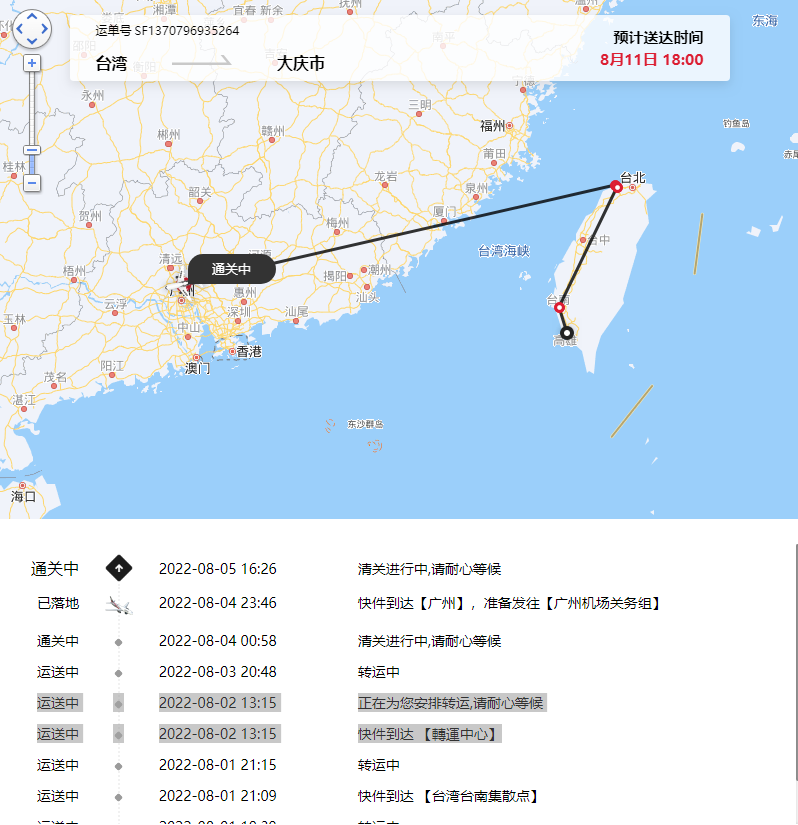
Task: Click the zoom slider handle on map
Action: 32,151
